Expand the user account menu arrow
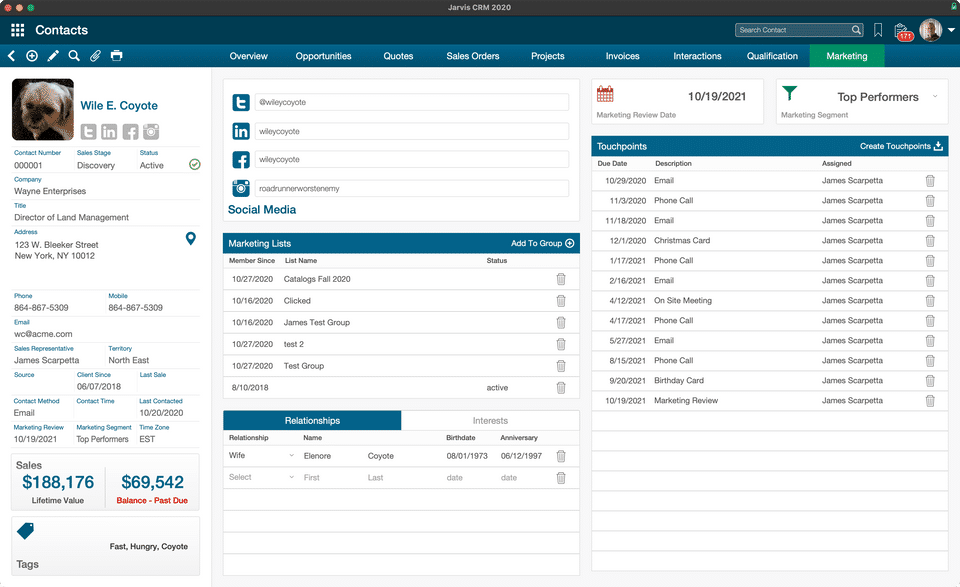 coord(951,30)
